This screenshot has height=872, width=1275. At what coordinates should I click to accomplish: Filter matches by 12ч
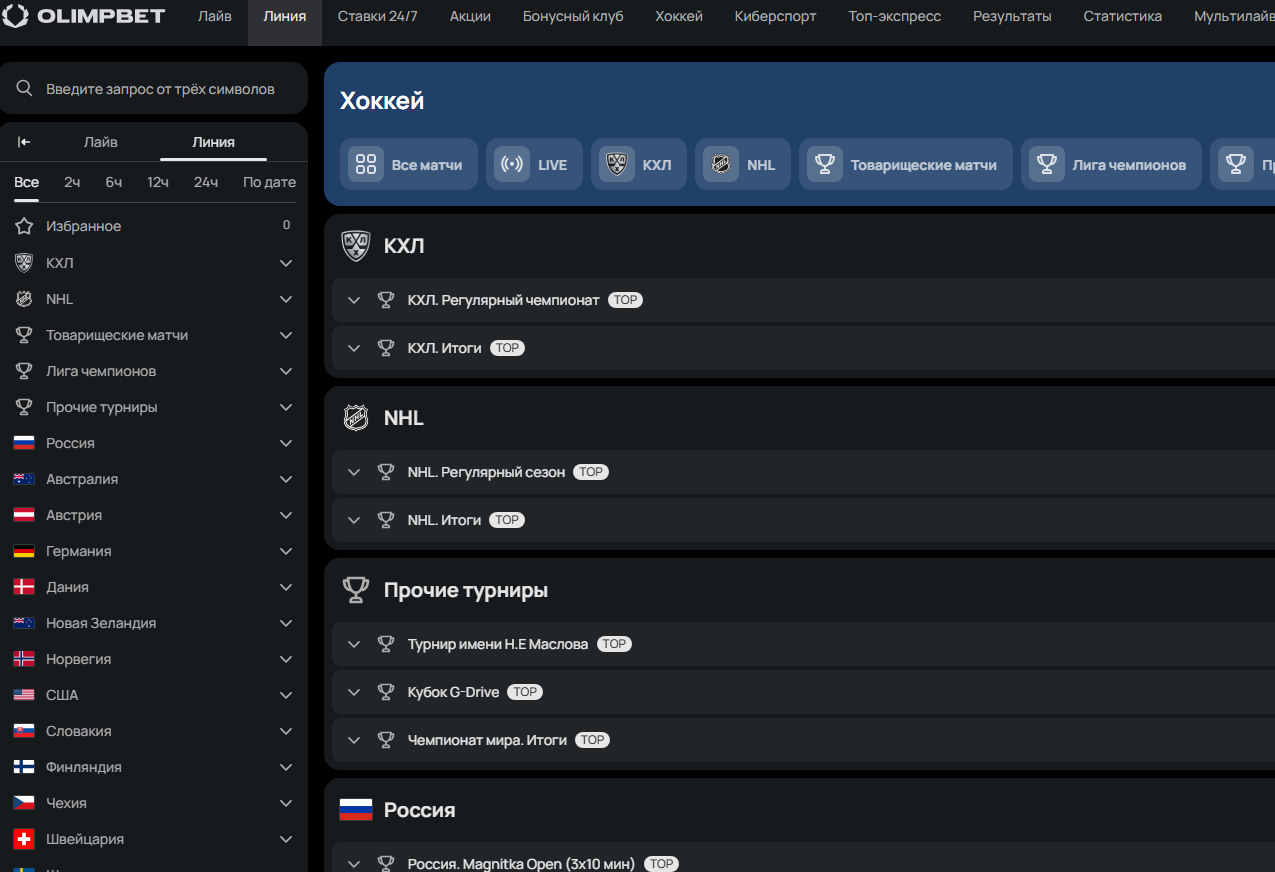point(158,182)
